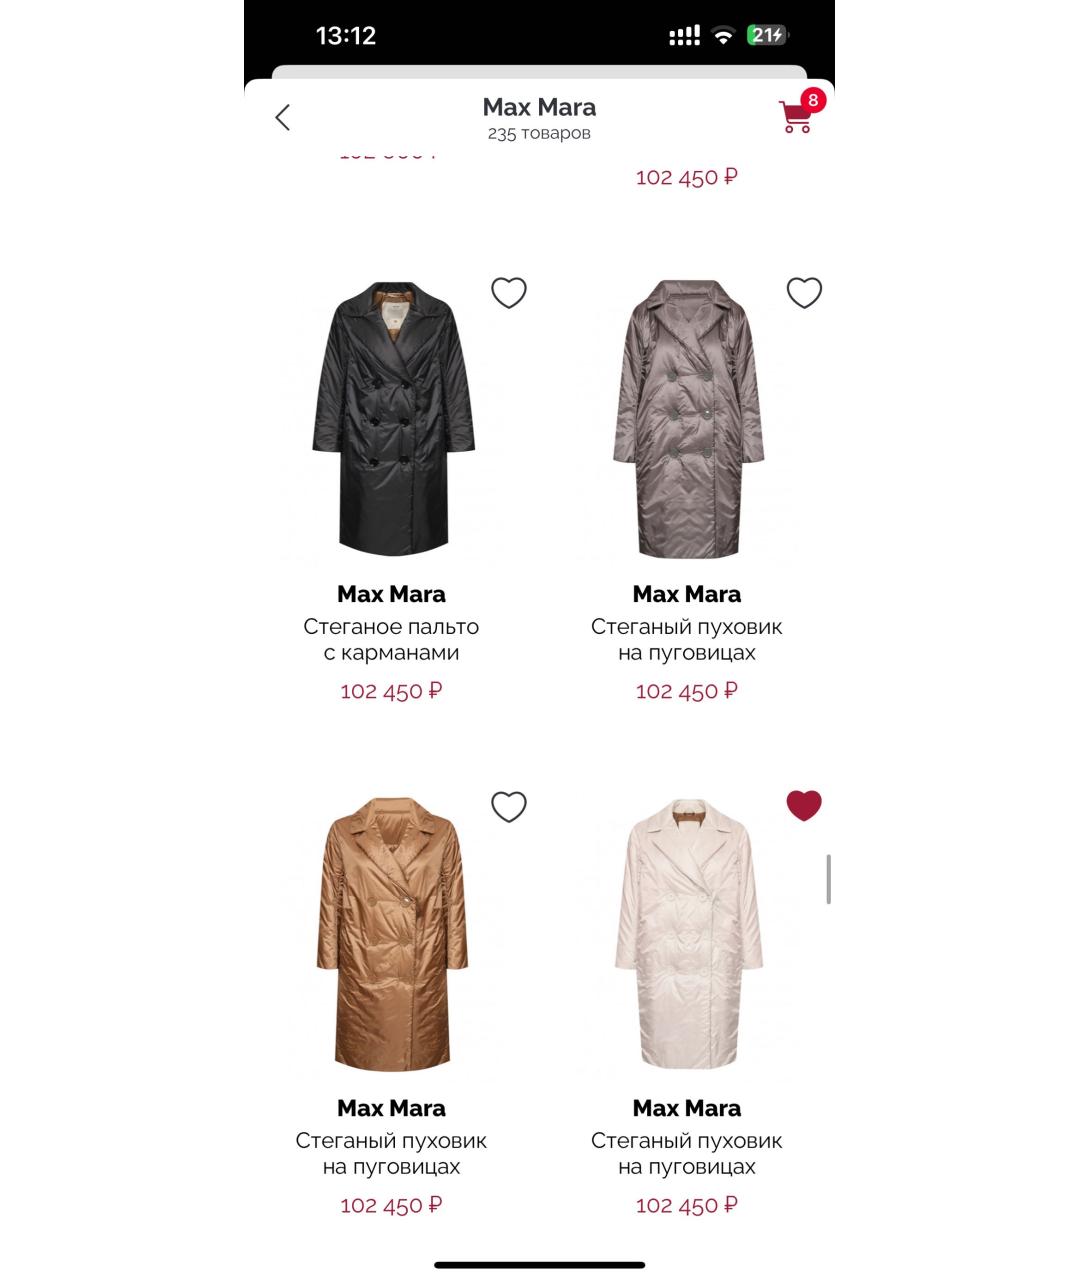The width and height of the screenshot is (1080, 1280).
Task: Tap the red badge showing 8 on cart
Action: click(813, 100)
